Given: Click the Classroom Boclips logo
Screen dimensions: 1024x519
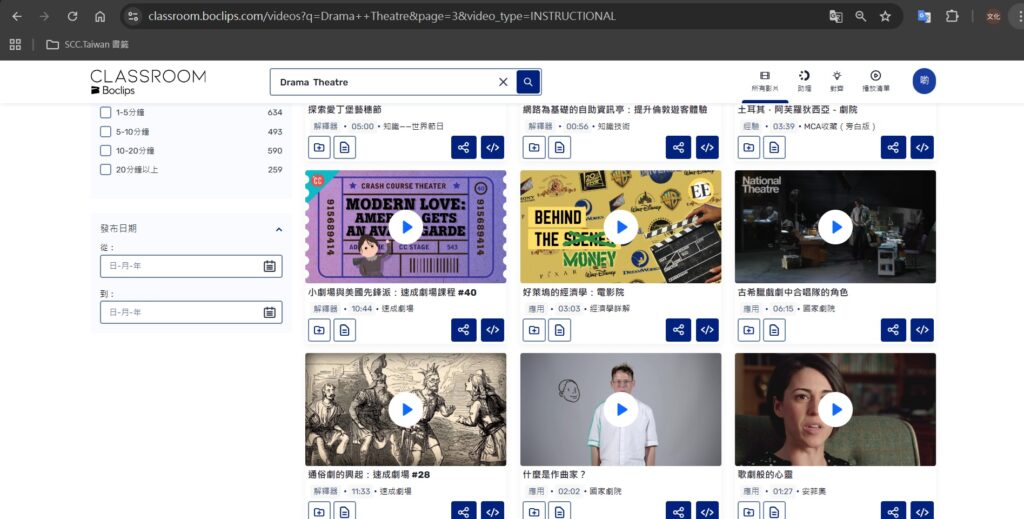Looking at the screenshot, I should (x=147, y=82).
